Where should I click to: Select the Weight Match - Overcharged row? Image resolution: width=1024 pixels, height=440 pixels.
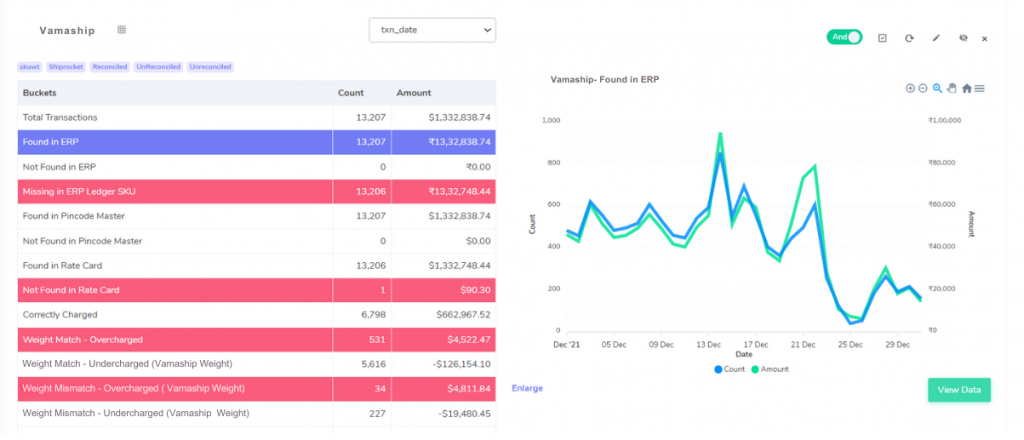257,339
